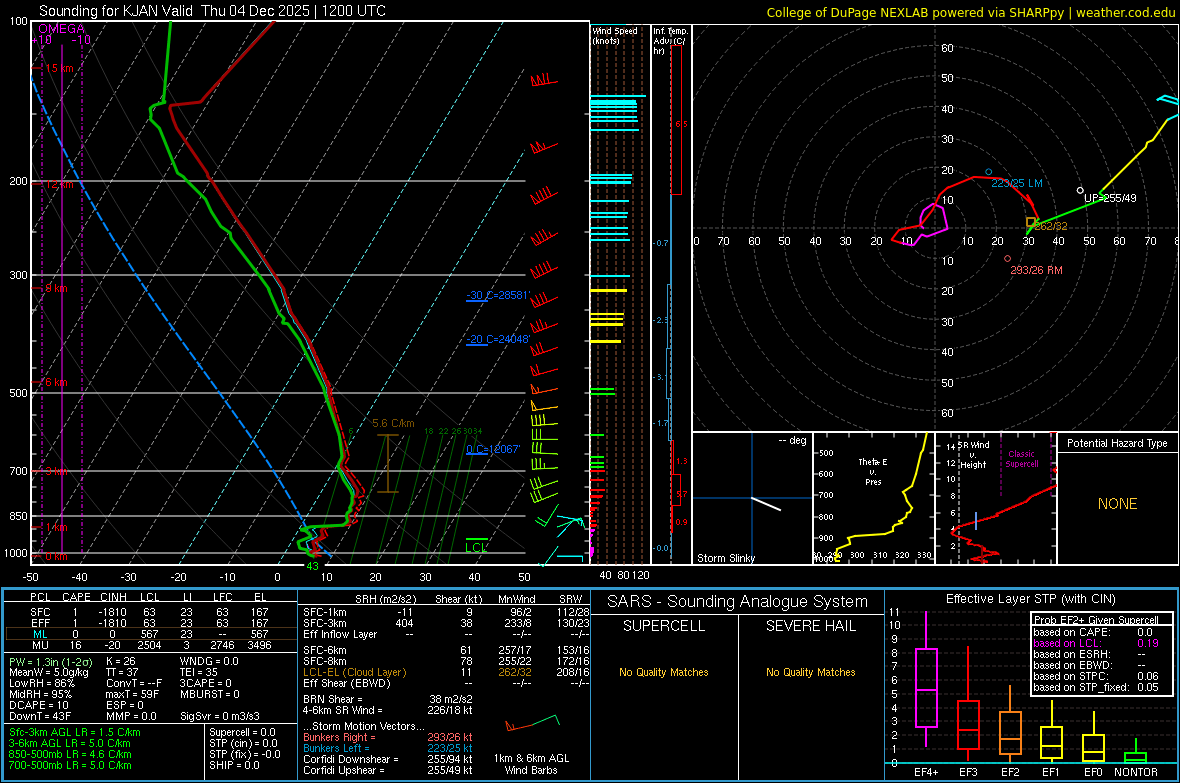Click the magenta EF4+ box plot
Image resolution: width=1180 pixels, height=783 pixels.
[x=926, y=680]
